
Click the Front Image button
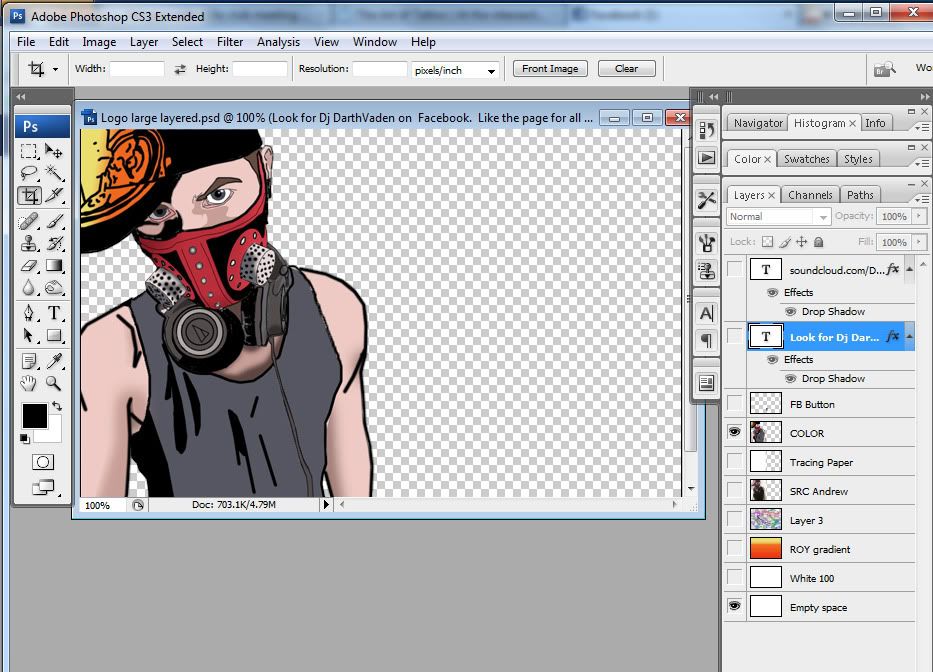tap(550, 68)
